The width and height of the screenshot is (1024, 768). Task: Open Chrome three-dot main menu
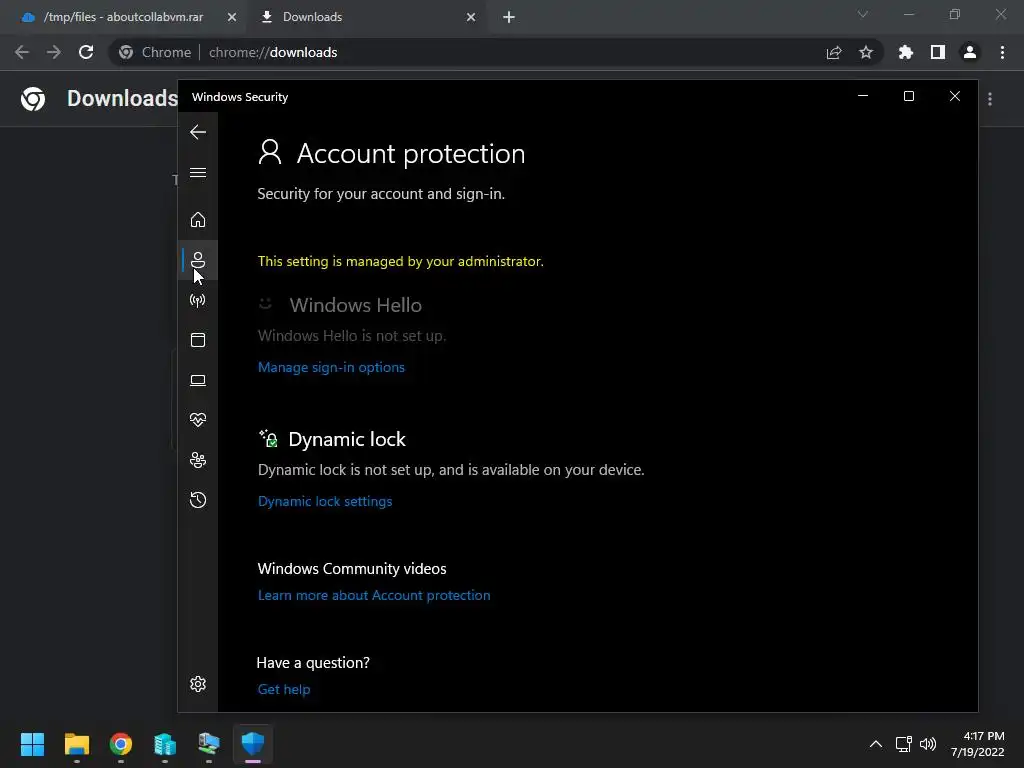1002,52
